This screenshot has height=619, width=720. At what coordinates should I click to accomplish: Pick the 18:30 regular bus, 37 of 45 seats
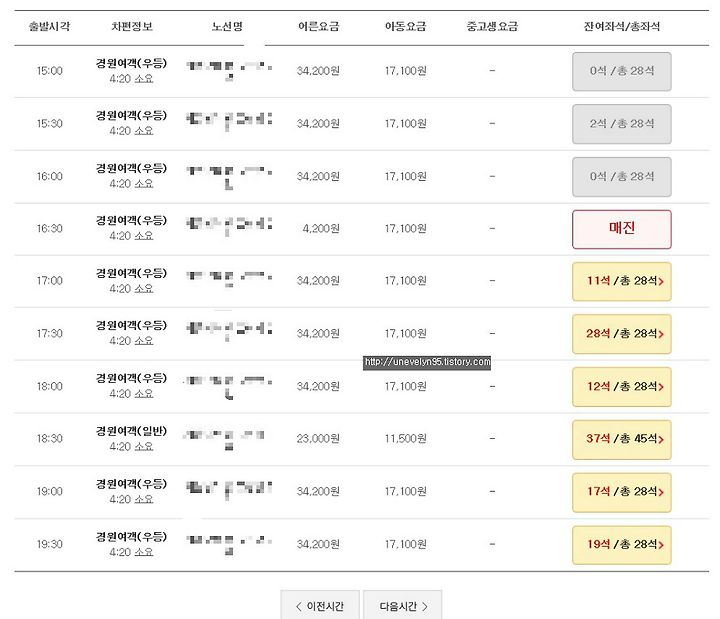pyautogui.click(x=622, y=439)
